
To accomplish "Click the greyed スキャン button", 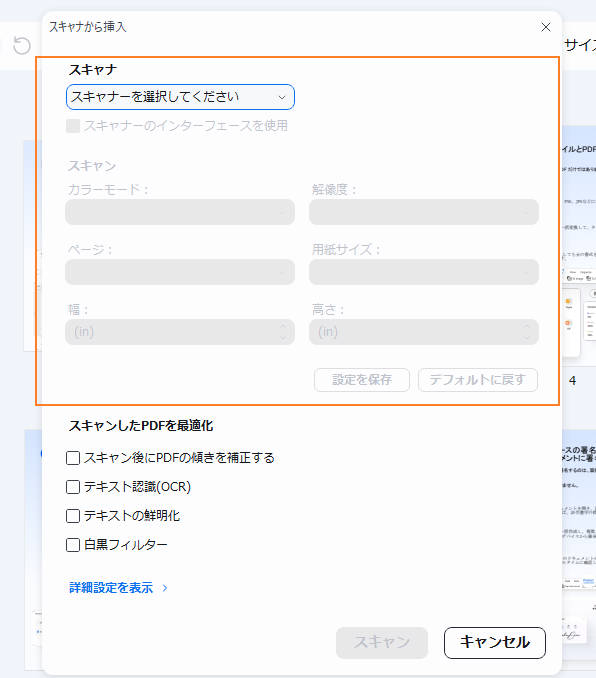I will coord(382,643).
